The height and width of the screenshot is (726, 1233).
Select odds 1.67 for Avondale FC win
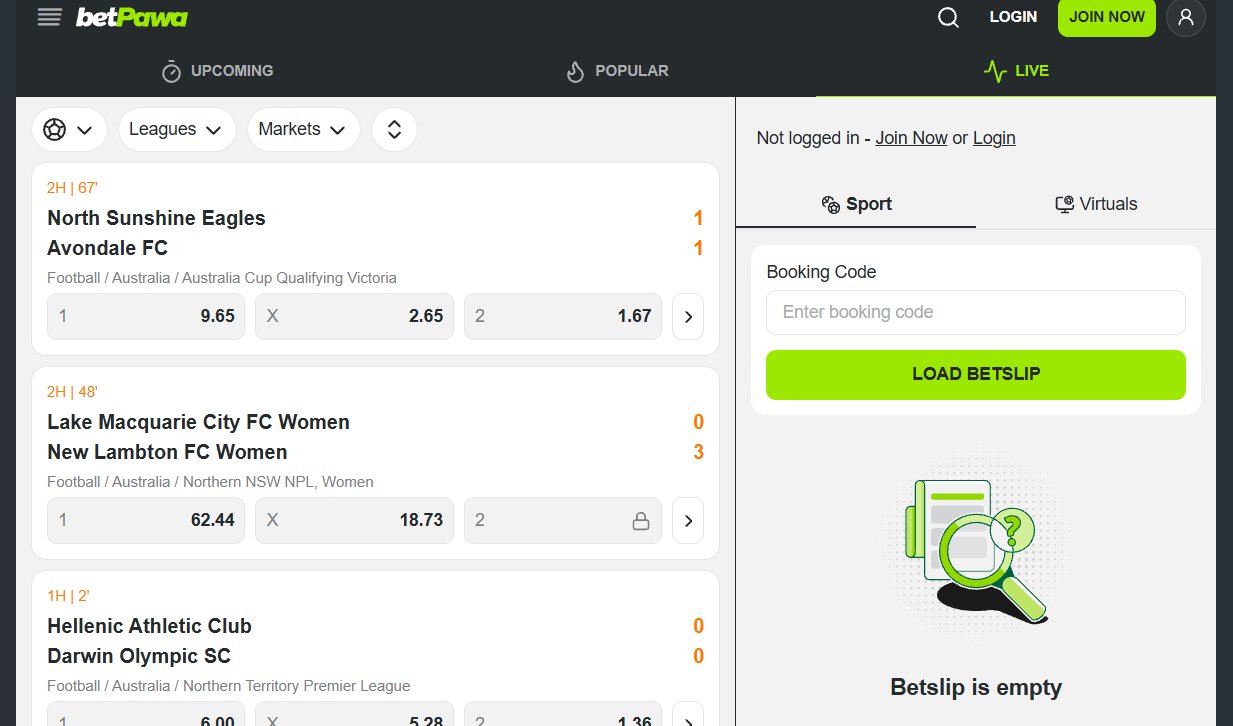click(x=563, y=316)
